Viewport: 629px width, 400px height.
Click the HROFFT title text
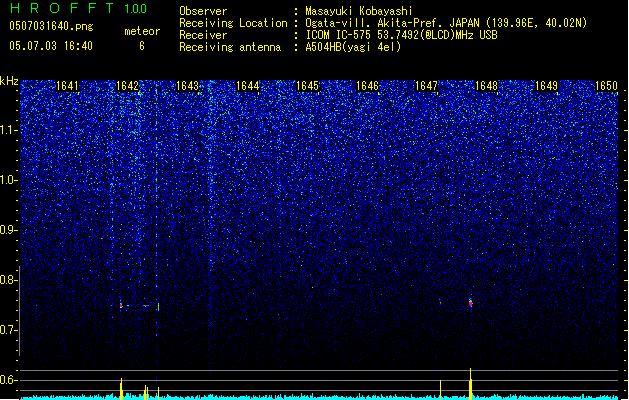tap(61, 8)
